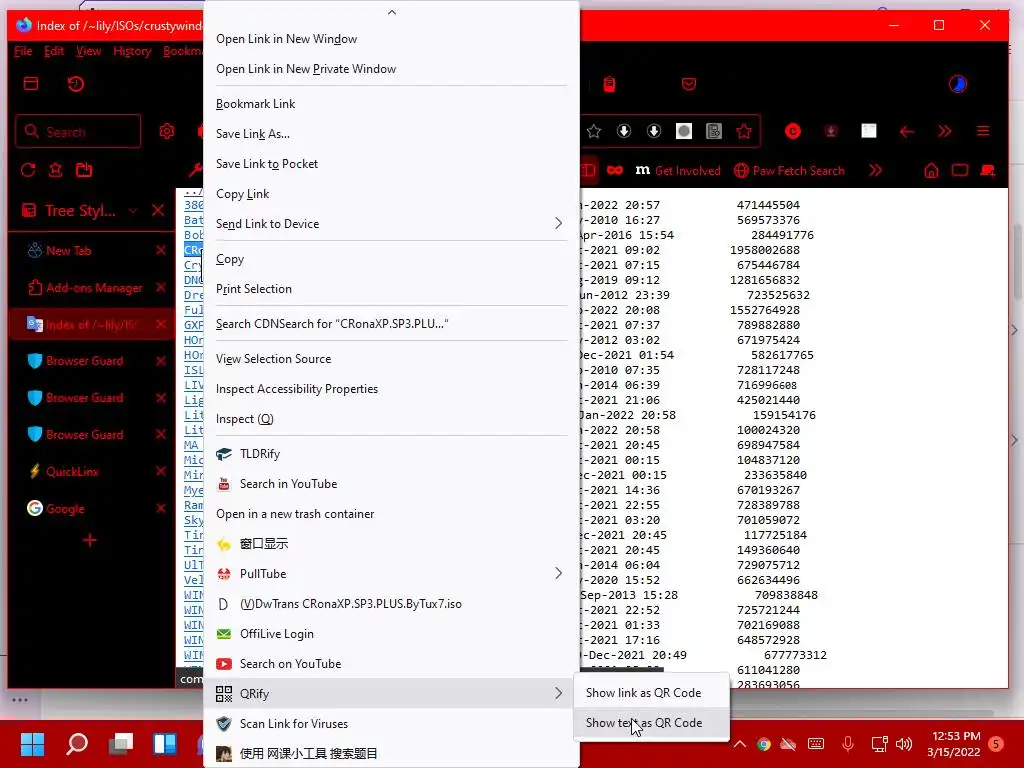The width and height of the screenshot is (1024, 768).
Task: Open Paw Fetch Search bookmark
Action: pyautogui.click(x=789, y=170)
